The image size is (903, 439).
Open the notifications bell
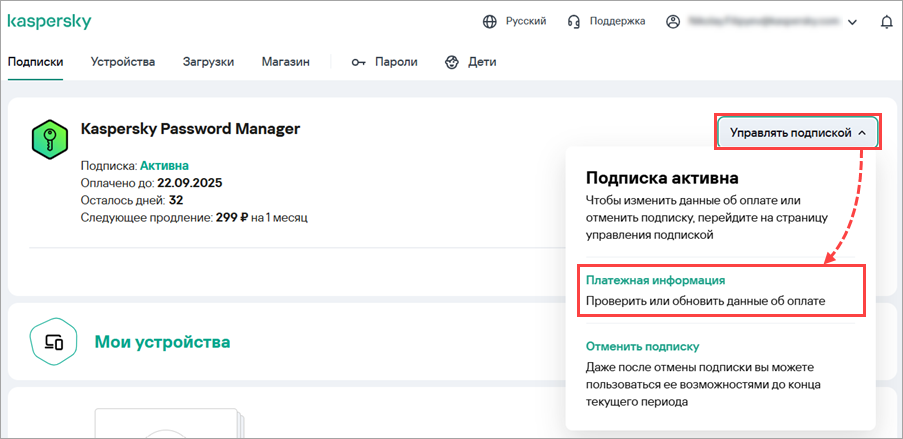pos(887,22)
